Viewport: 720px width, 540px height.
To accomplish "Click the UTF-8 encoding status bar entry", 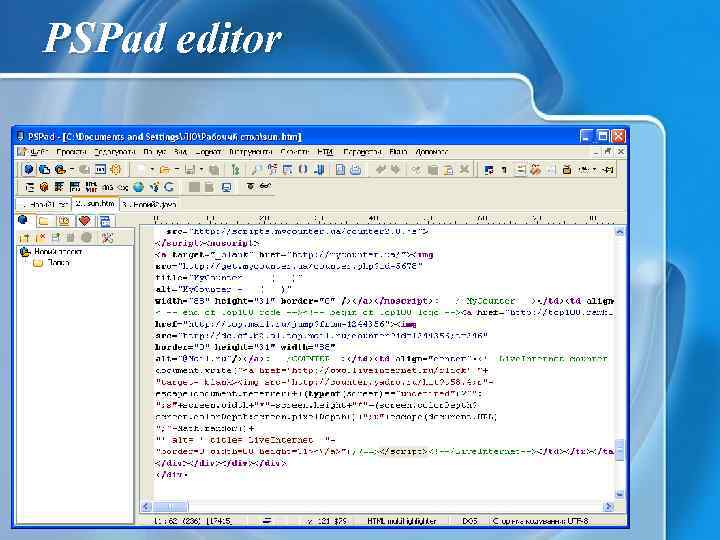I will coord(540,521).
